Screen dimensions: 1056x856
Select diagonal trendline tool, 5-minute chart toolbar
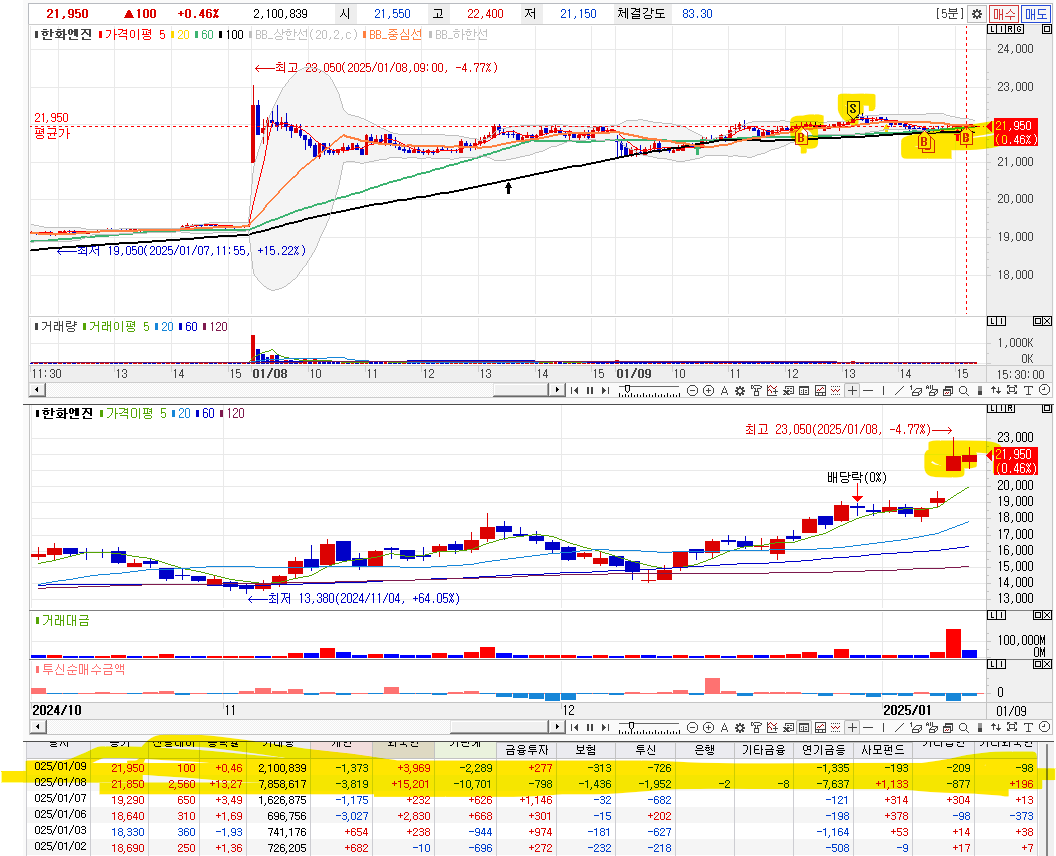tap(900, 391)
